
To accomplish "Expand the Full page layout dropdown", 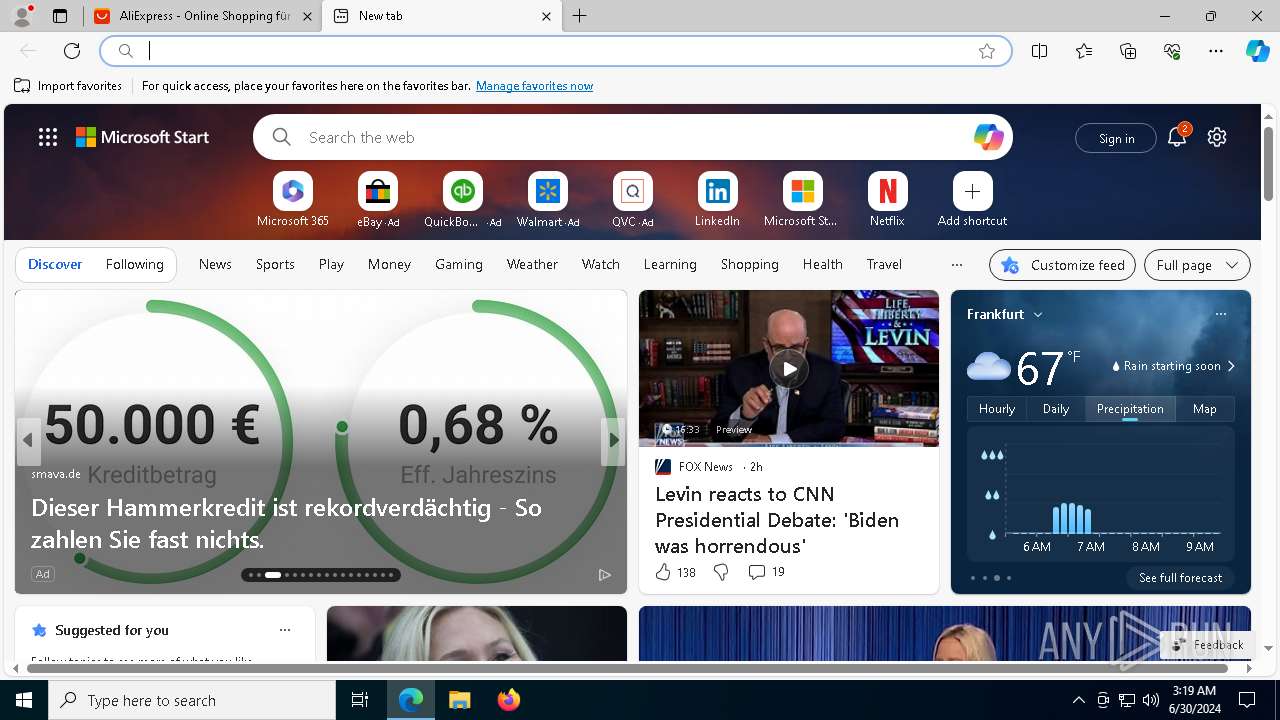I will pos(1197,265).
